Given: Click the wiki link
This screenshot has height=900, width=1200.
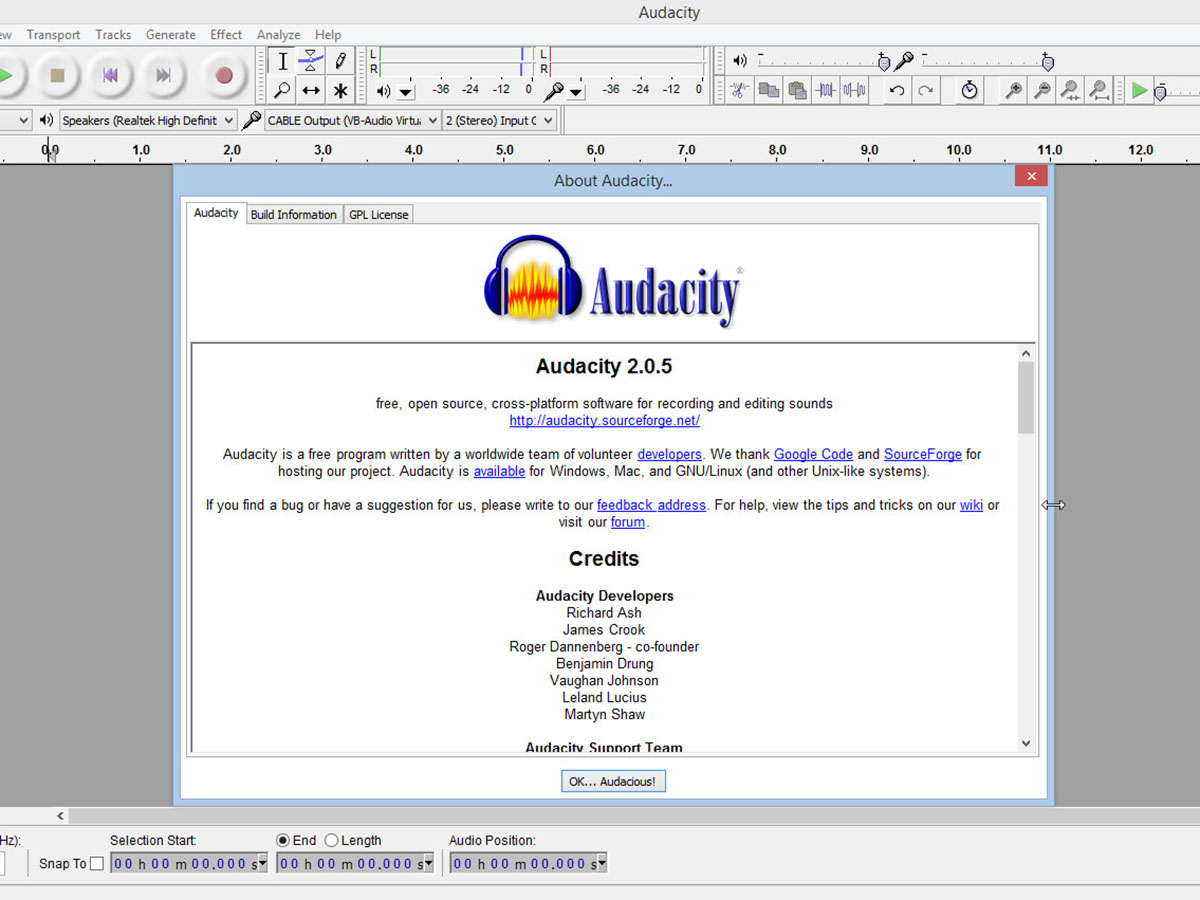Looking at the screenshot, I should tap(971, 505).
